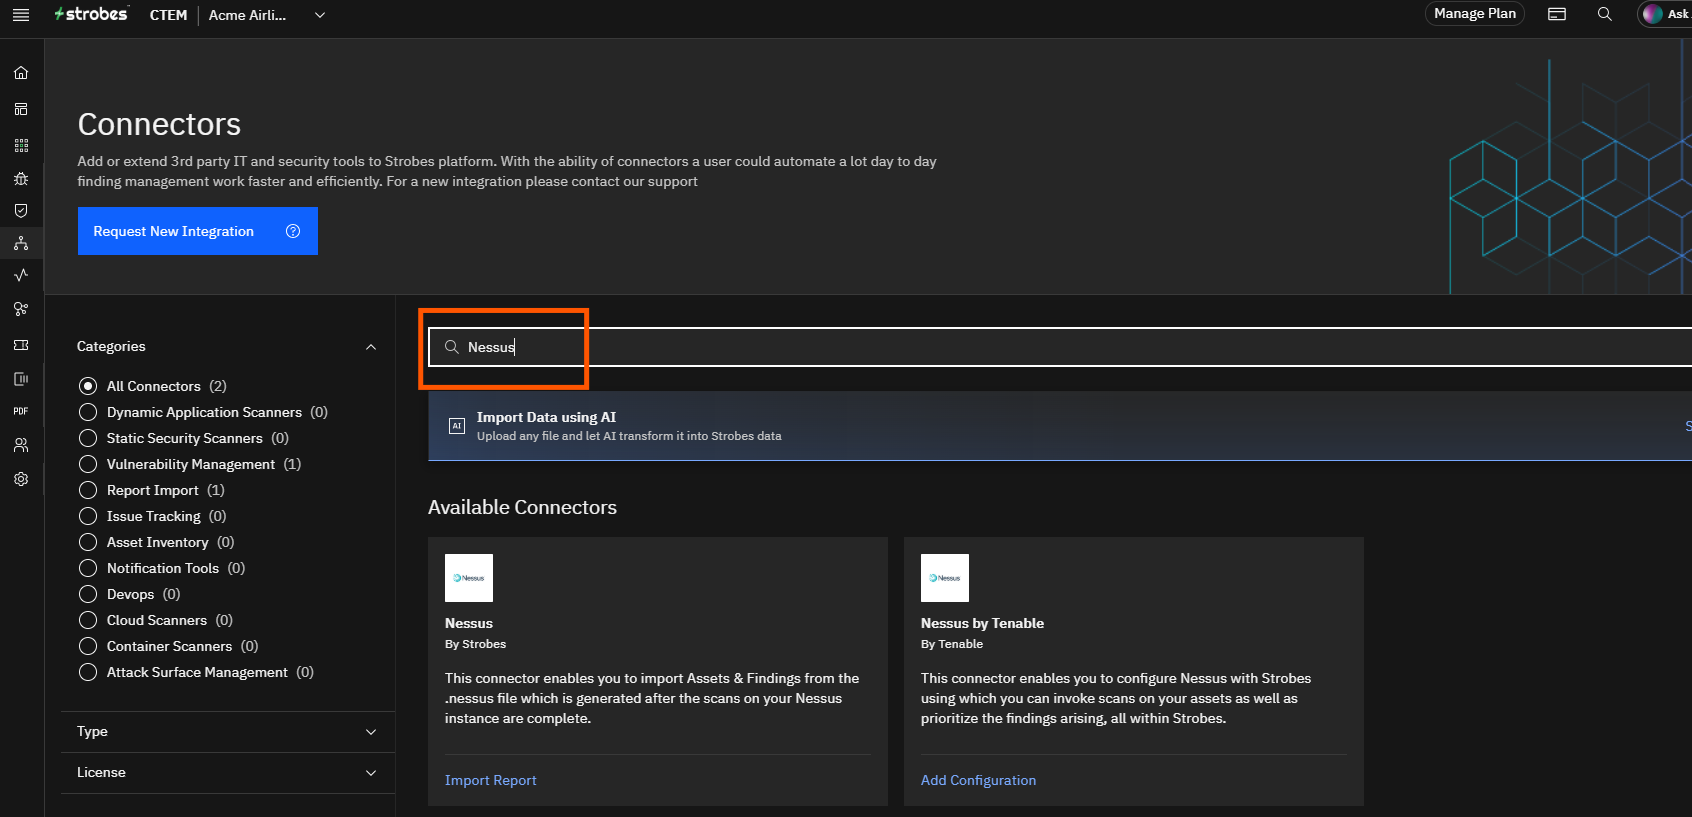Open the Ask AI assistant orb
Viewport: 1692px width, 817px height.
coord(1653,14)
